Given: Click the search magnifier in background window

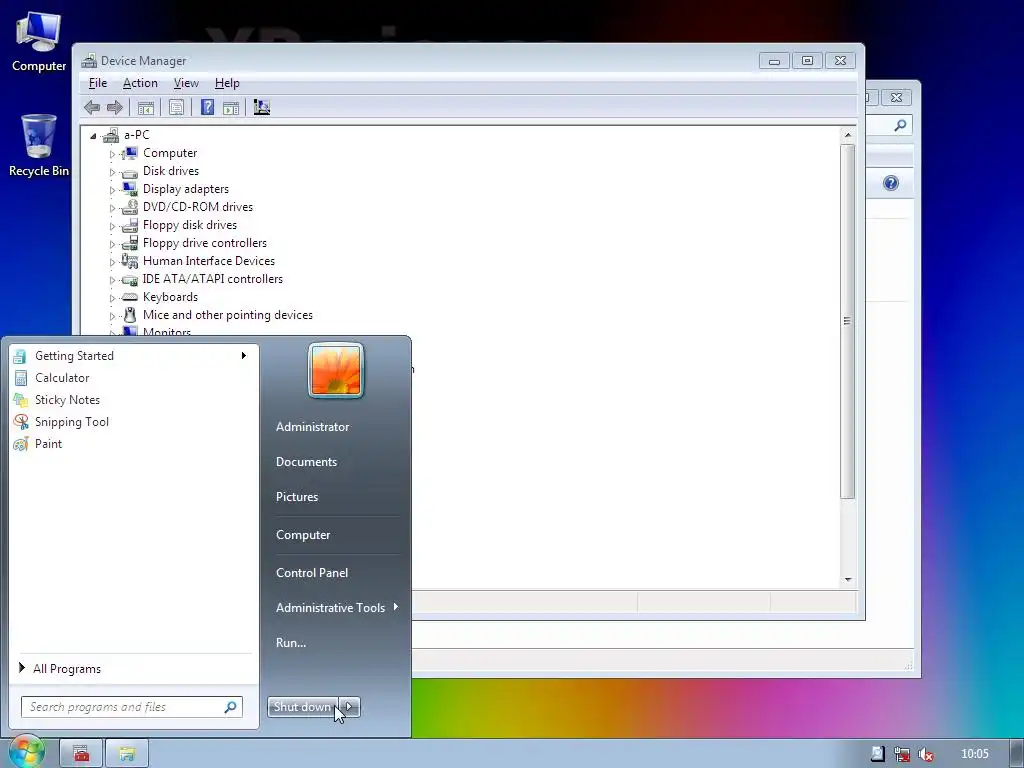Looking at the screenshot, I should 900,125.
